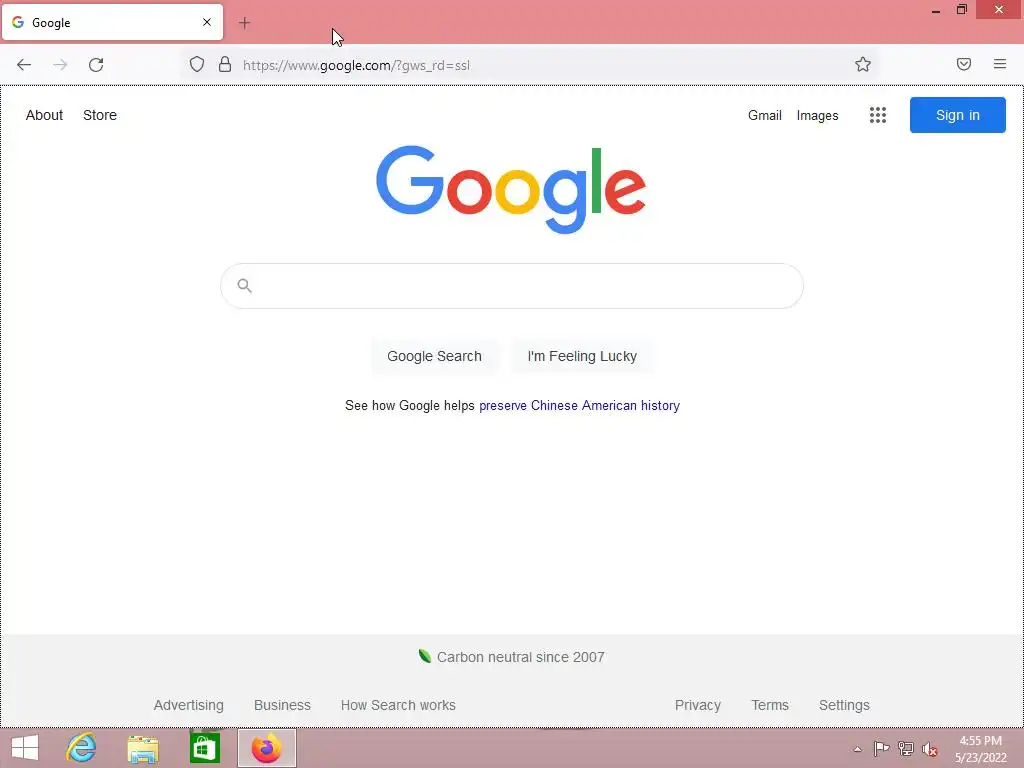View site security via padlock icon
Screen dimensions: 1024x768
(225, 64)
